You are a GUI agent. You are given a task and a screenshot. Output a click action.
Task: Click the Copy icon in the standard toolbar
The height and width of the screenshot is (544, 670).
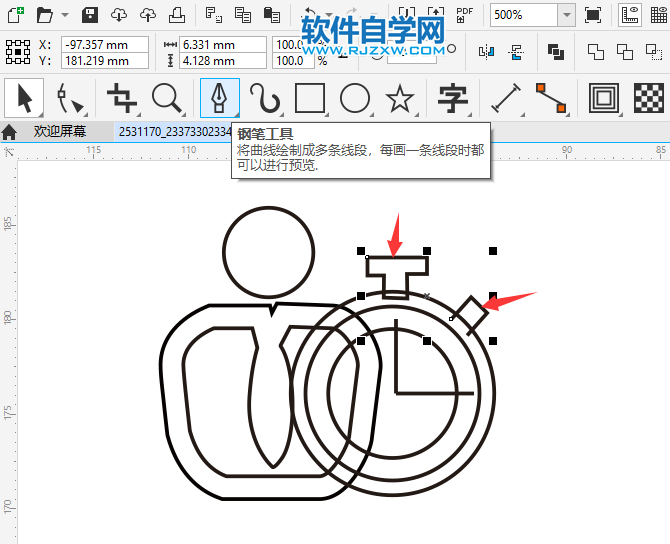point(243,15)
